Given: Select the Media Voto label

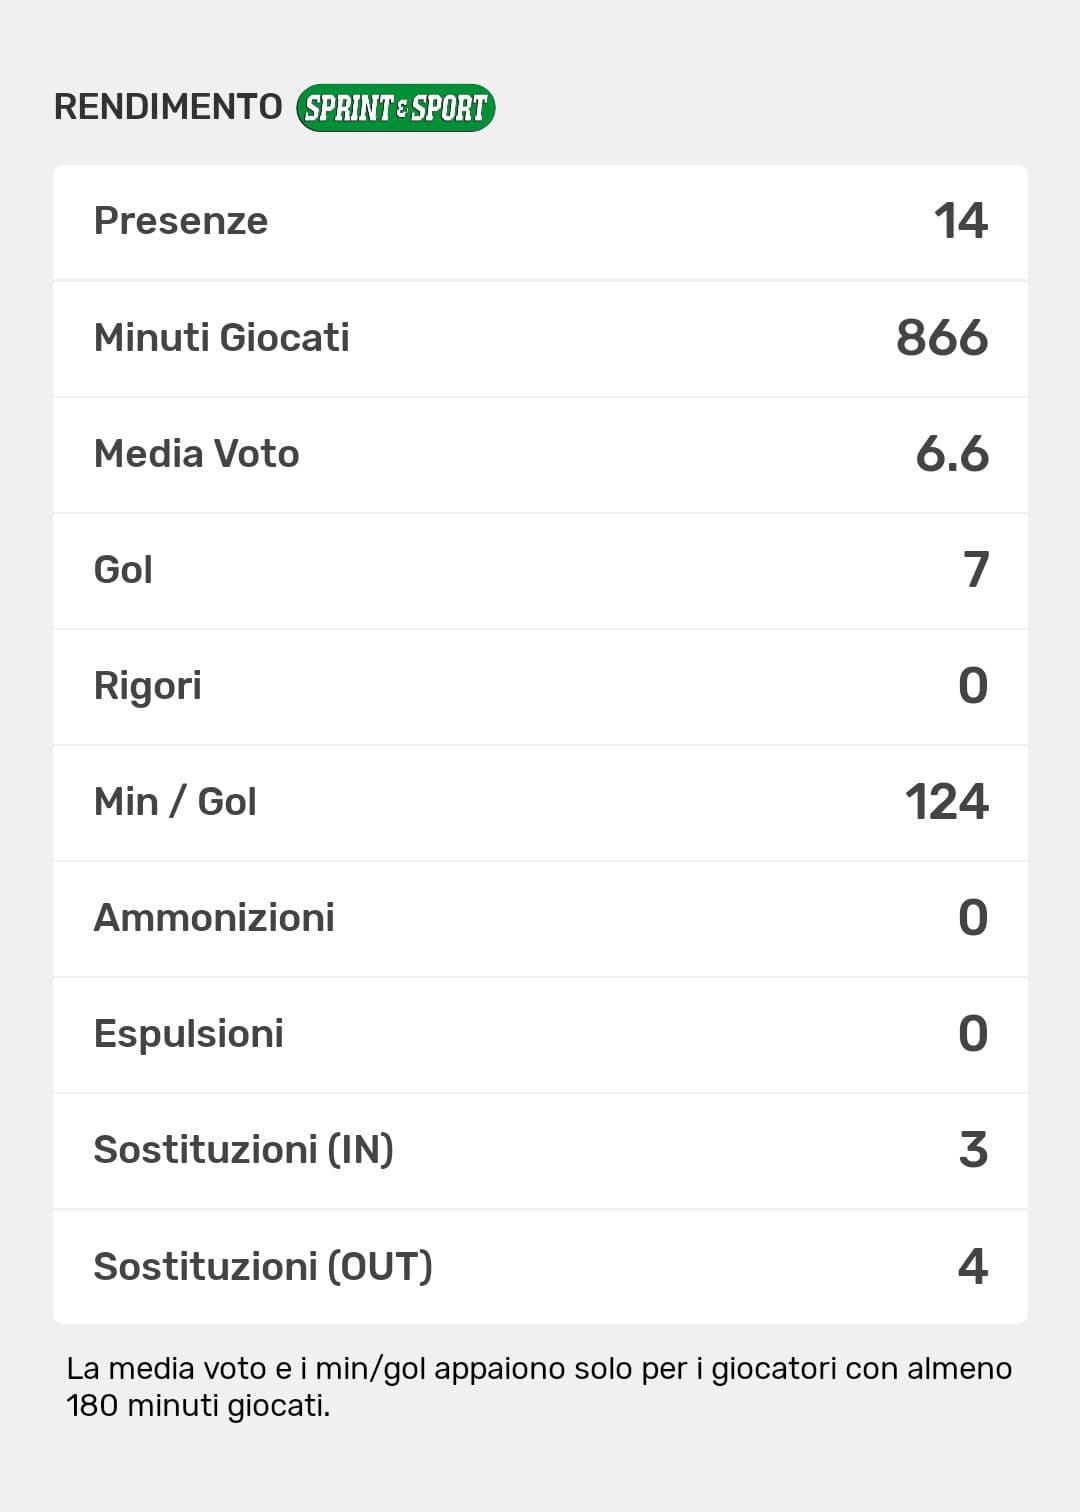Looking at the screenshot, I should [197, 454].
